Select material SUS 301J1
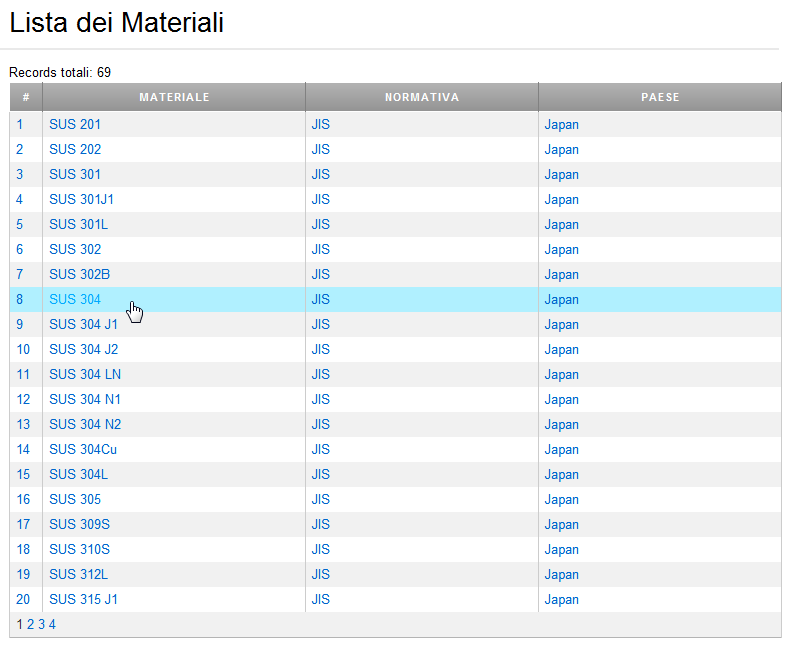This screenshot has height=650, width=791. point(81,199)
